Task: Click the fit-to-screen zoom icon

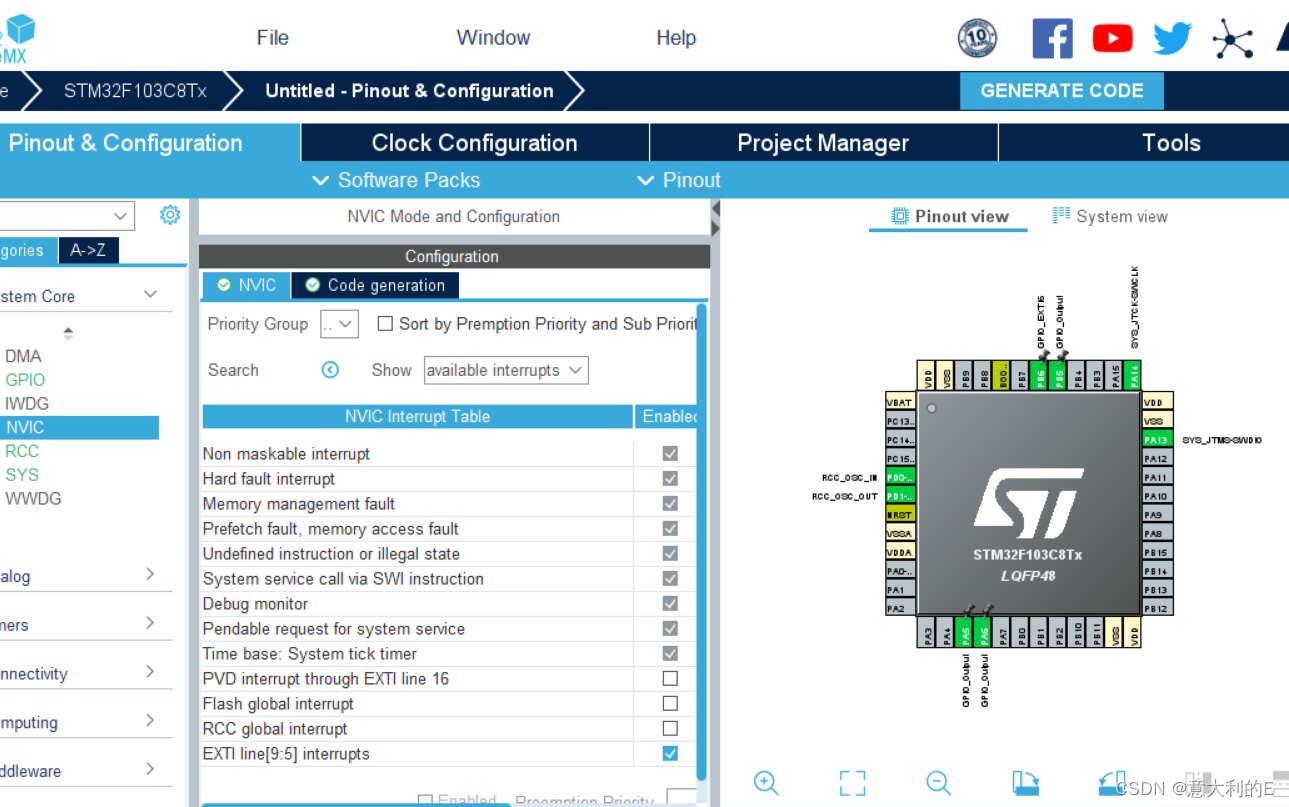Action: coord(852,783)
